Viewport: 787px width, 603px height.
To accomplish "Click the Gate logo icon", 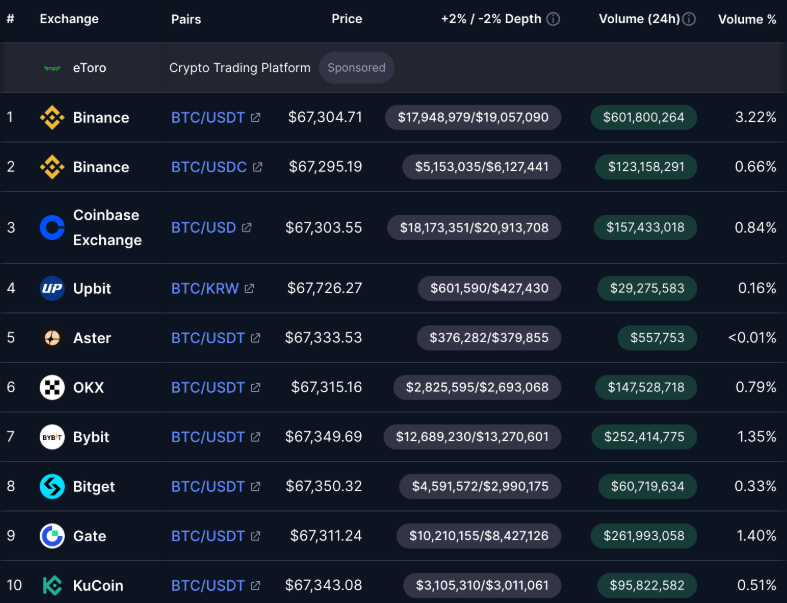I will (52, 536).
